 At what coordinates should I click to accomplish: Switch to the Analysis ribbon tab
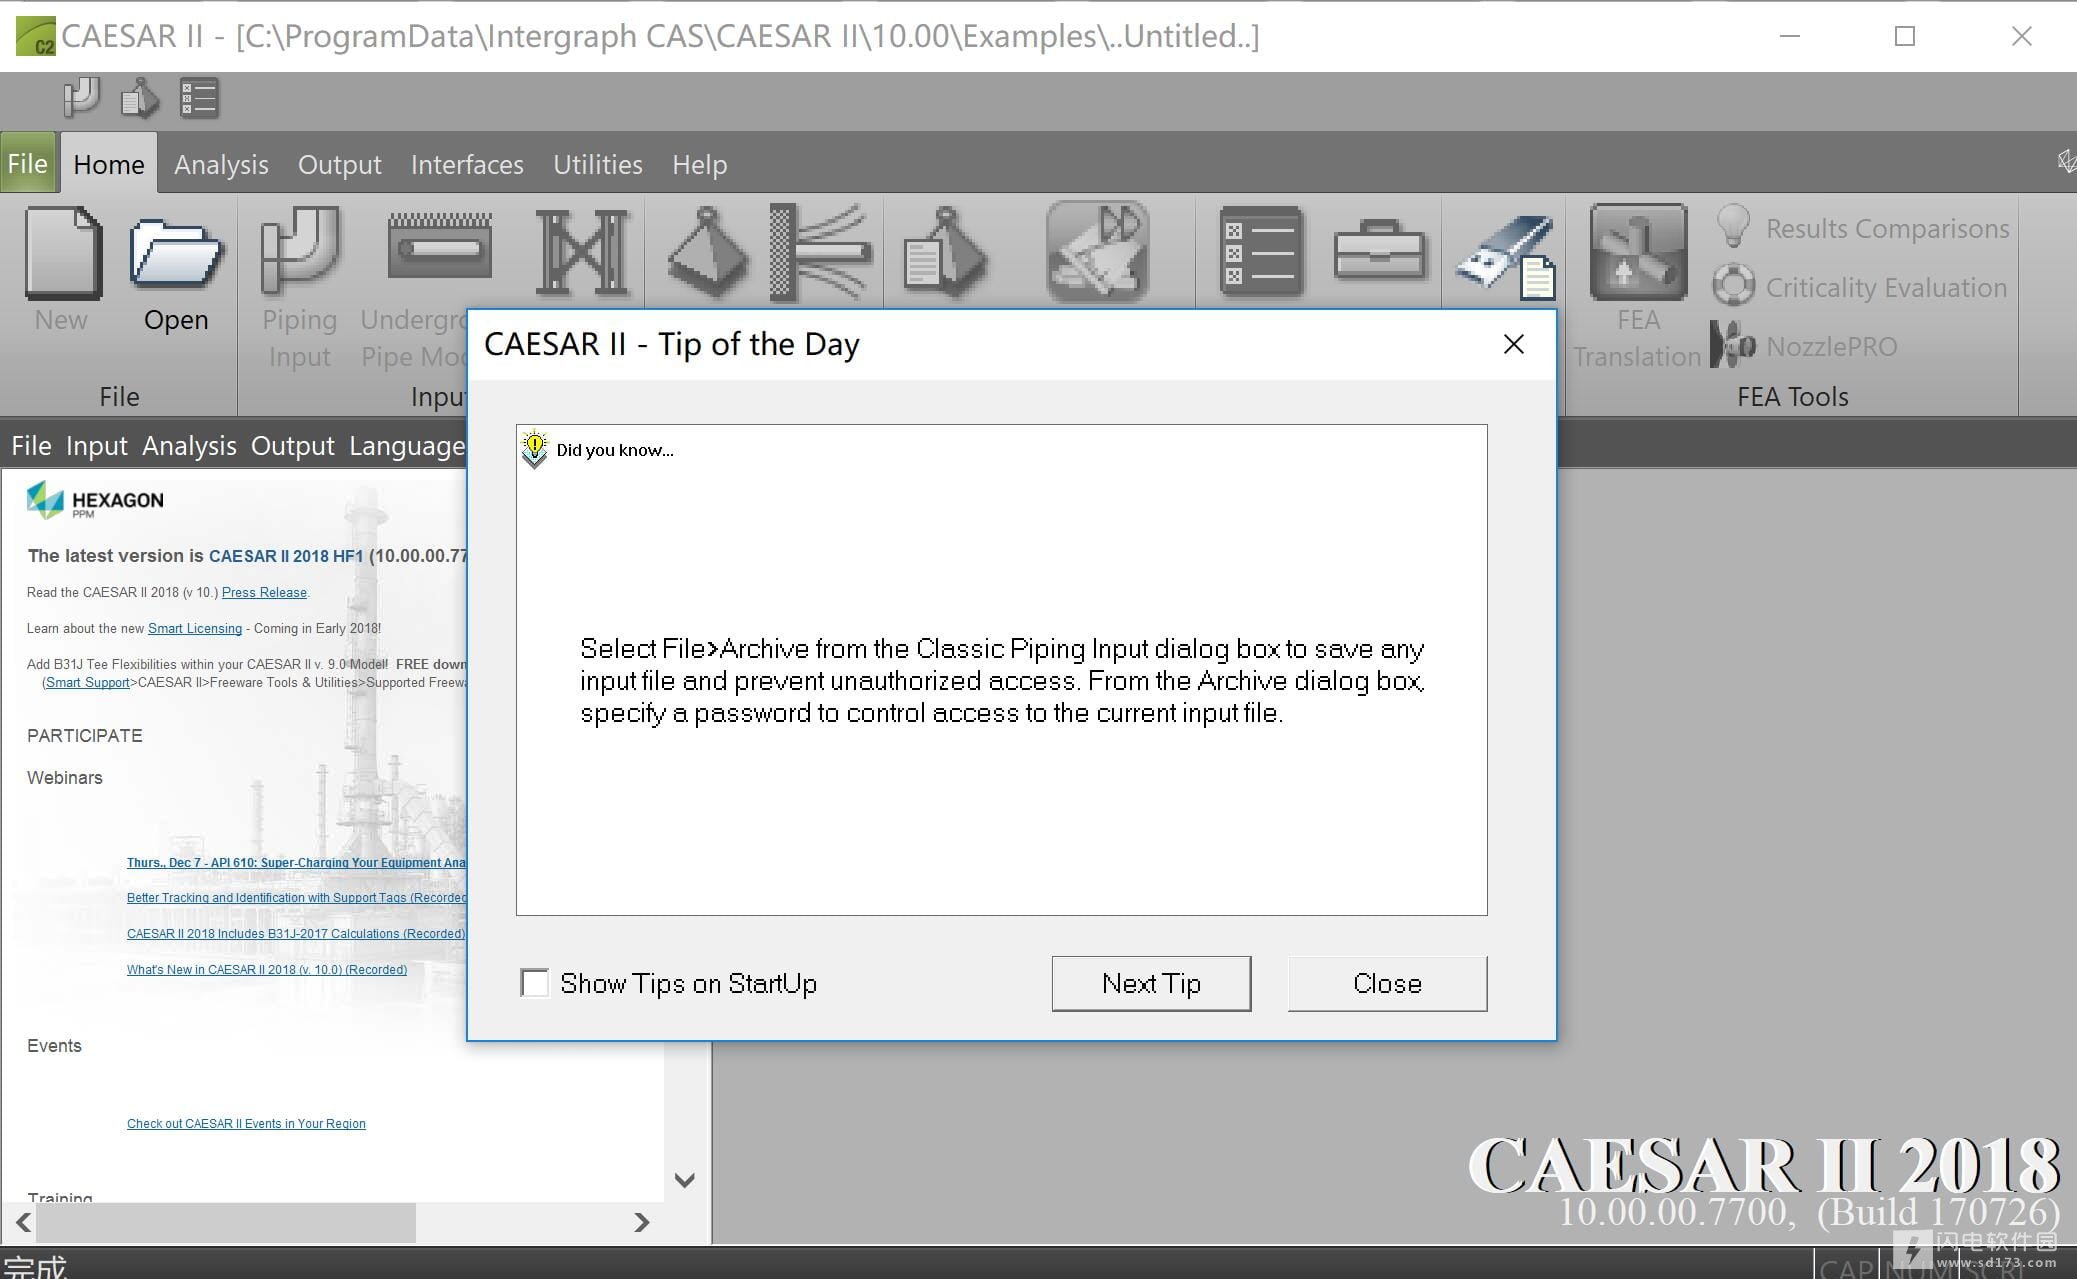click(x=220, y=163)
